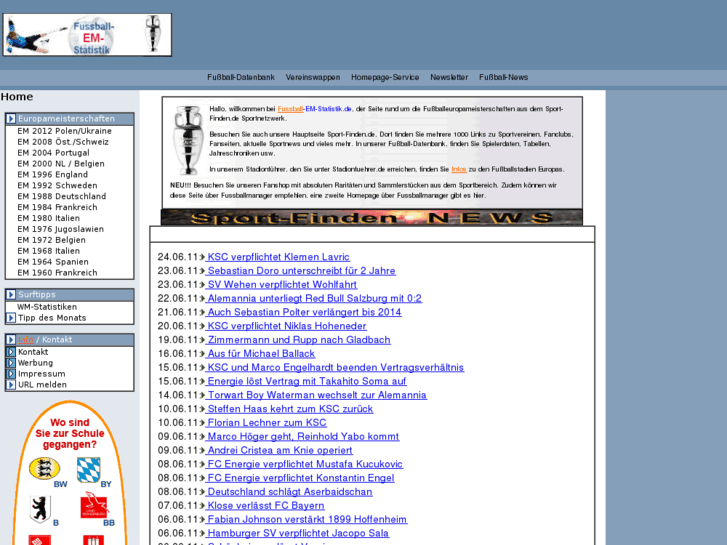Open EM 2012 Polen/Ukraine
The width and height of the screenshot is (727, 545).
(64, 131)
